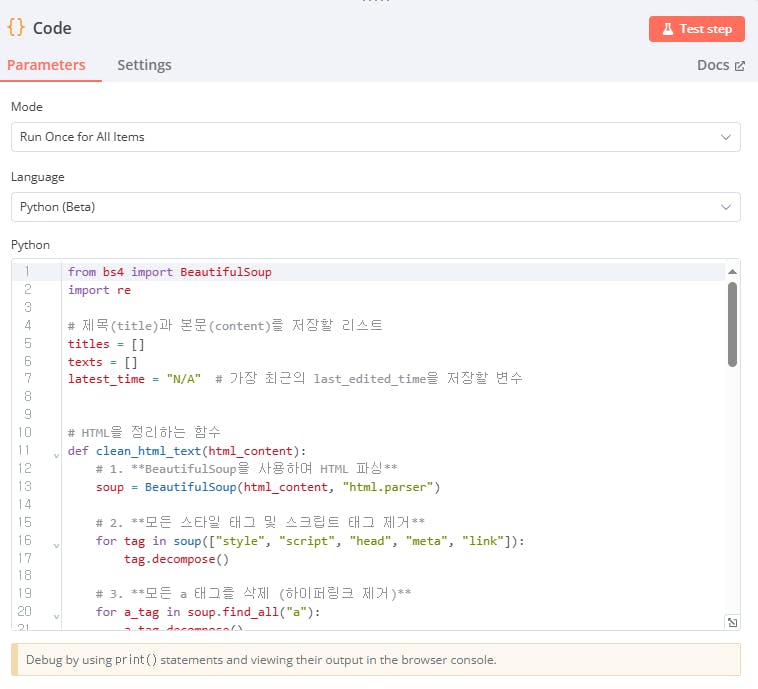The image size is (758, 689).
Task: Place cursor on the bs4 import line
Action: click(x=170, y=272)
